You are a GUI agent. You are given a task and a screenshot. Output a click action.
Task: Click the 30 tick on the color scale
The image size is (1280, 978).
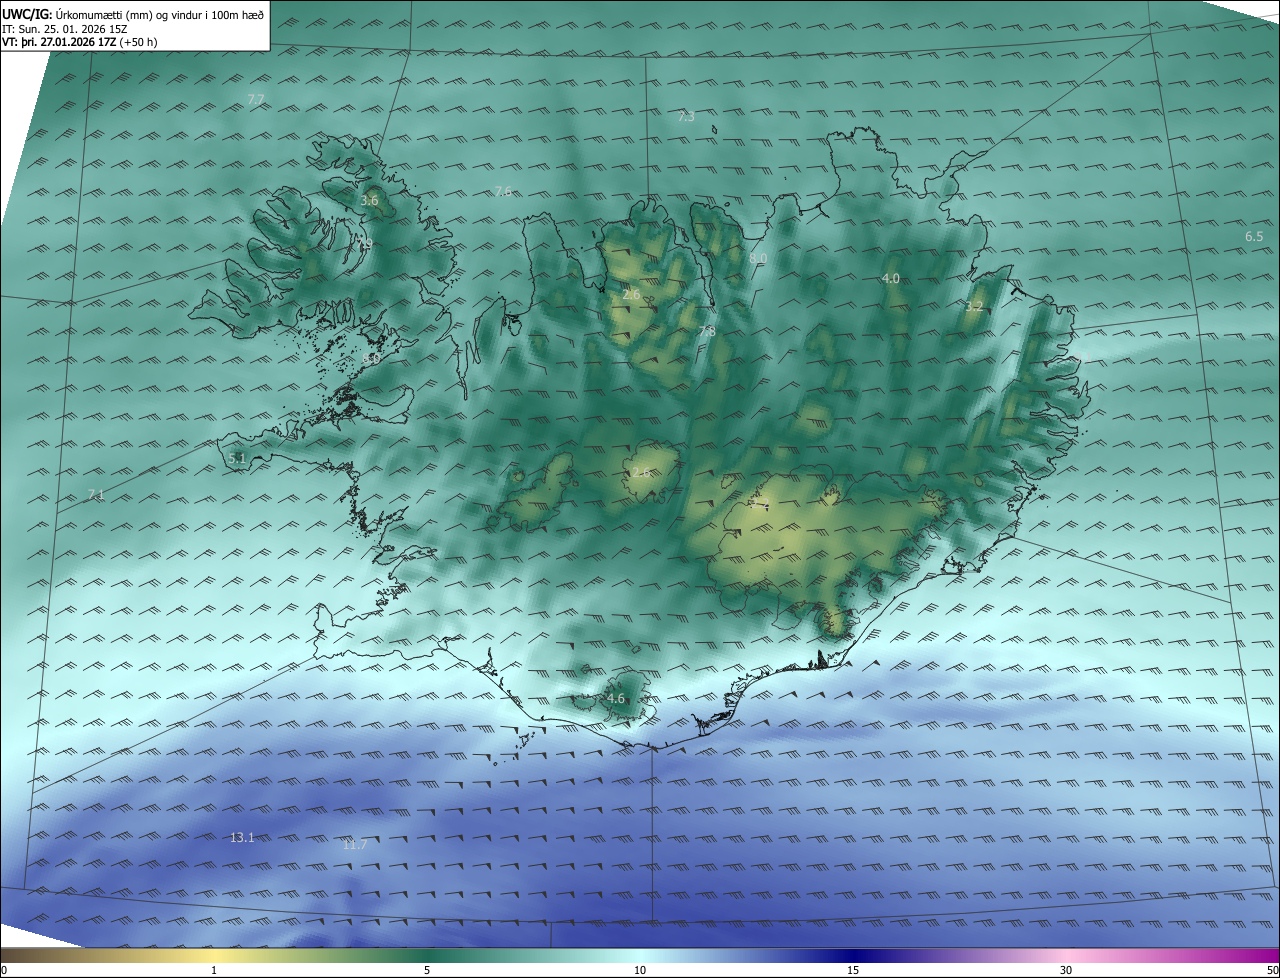1066,970
